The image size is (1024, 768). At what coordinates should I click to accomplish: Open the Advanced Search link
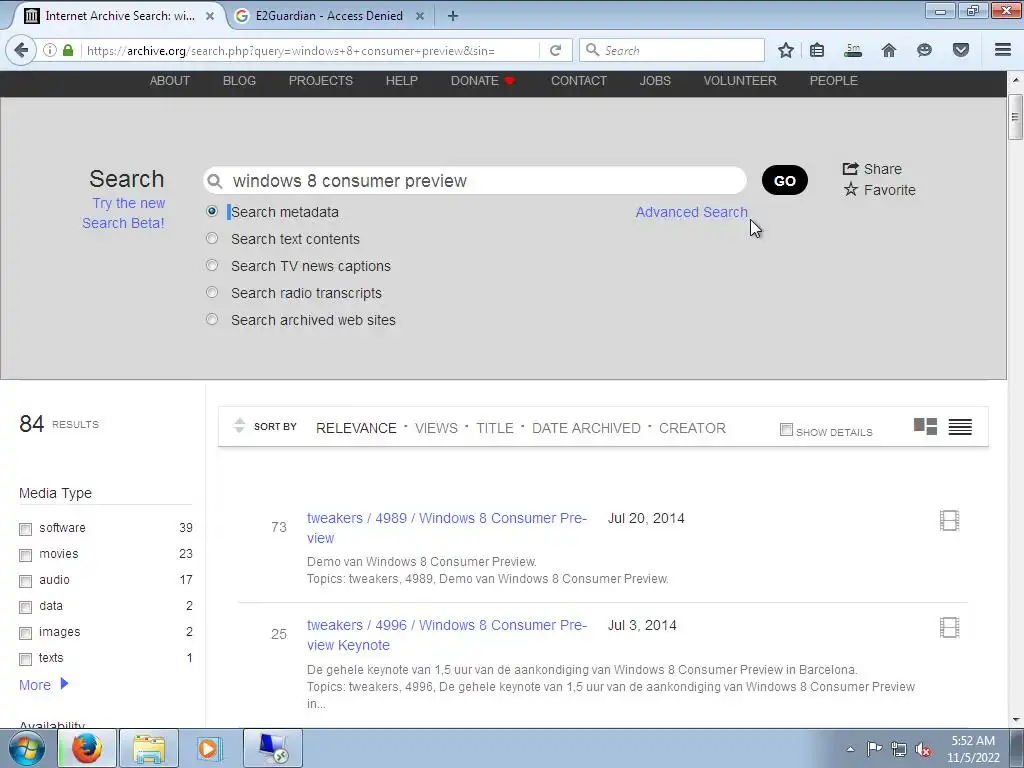click(691, 212)
